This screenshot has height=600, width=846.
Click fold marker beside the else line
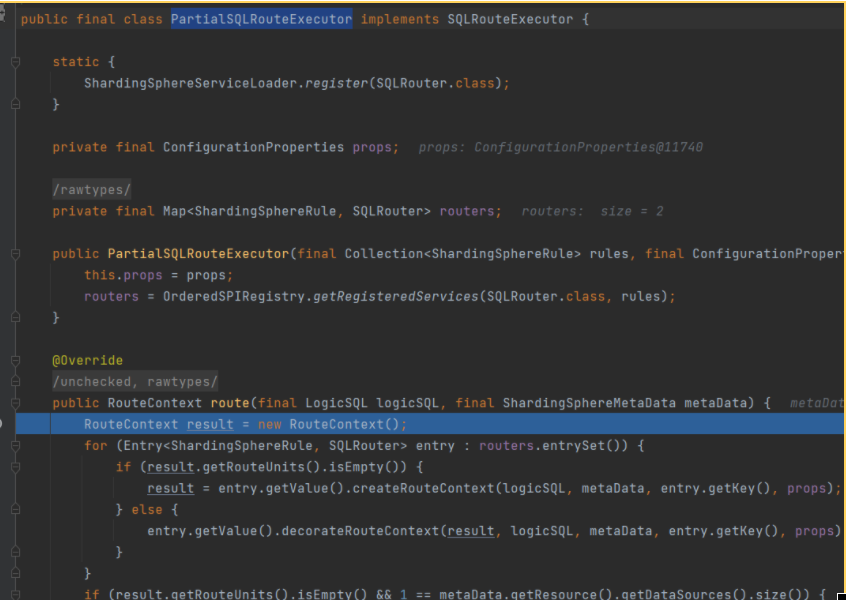[15, 509]
